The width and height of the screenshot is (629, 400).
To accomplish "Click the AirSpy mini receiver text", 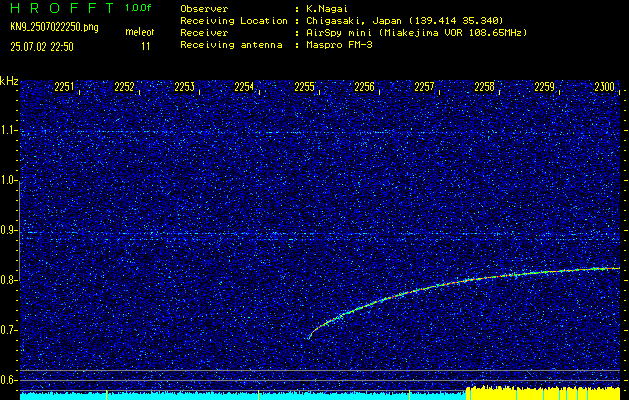I will coord(416,33).
